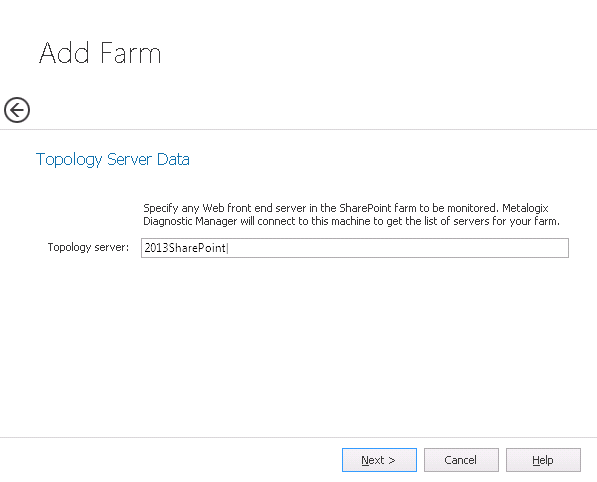Go back using the circled arrow icon
This screenshot has width=597, height=482.
(17, 110)
